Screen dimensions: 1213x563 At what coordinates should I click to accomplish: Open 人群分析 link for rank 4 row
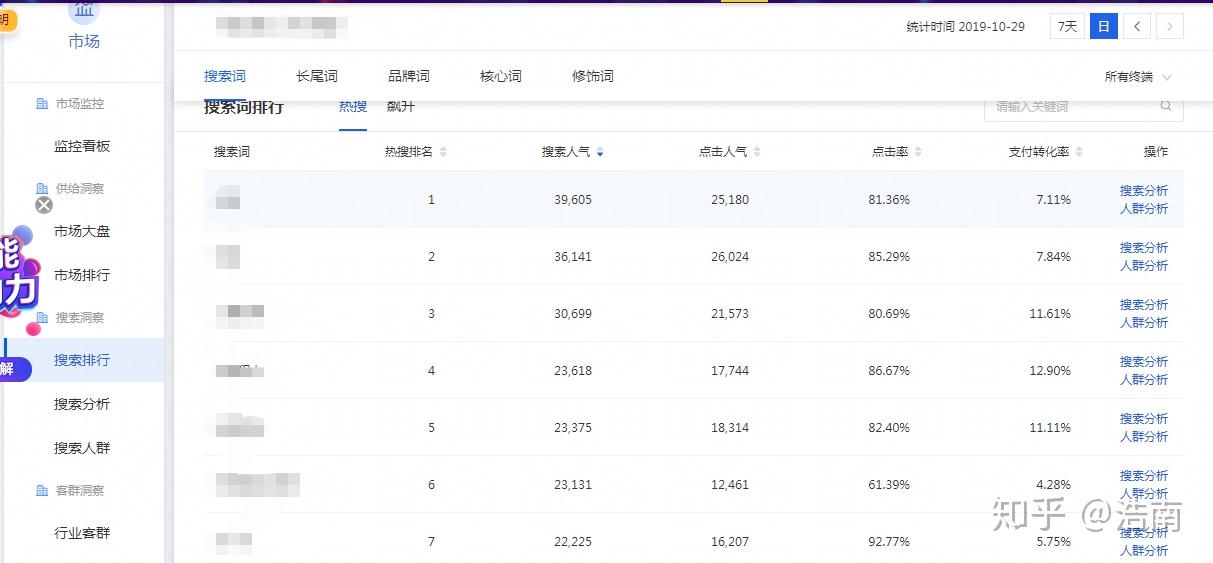tap(1144, 380)
